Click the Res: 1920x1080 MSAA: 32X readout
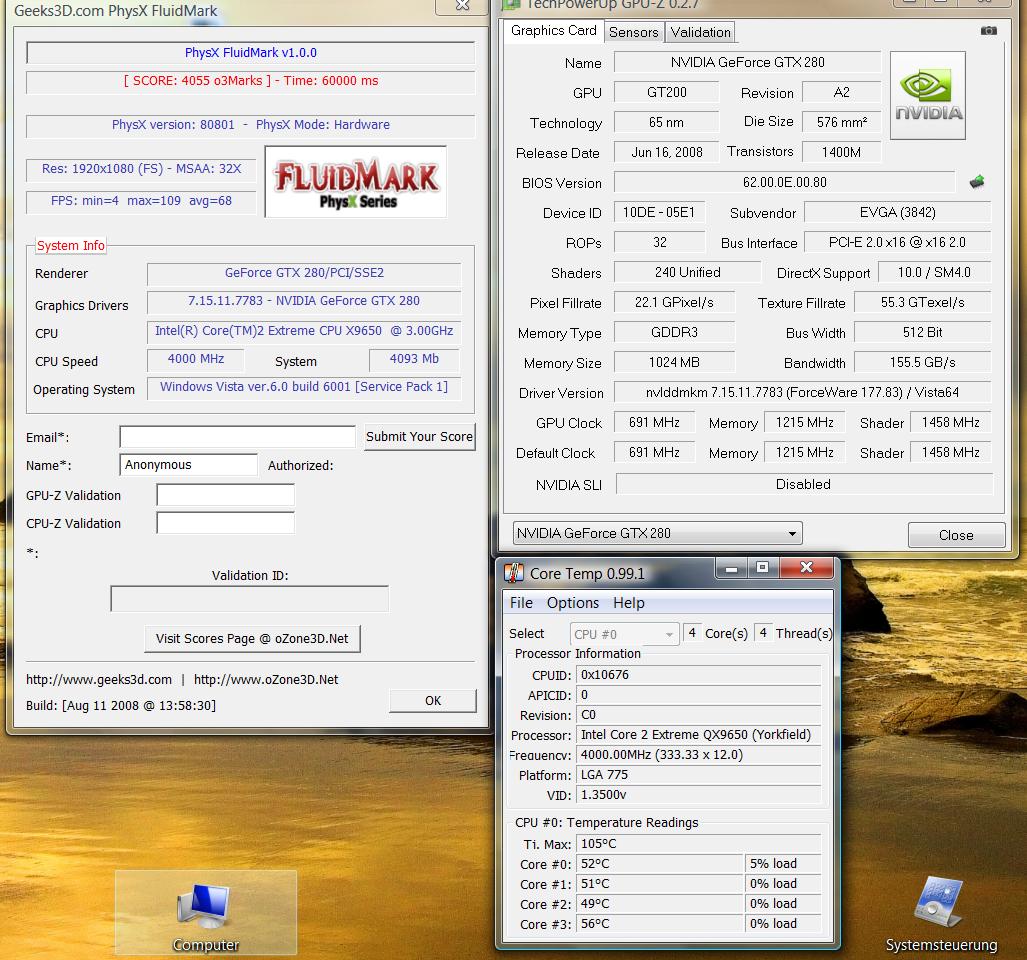The width and height of the screenshot is (1027, 960). [141, 169]
